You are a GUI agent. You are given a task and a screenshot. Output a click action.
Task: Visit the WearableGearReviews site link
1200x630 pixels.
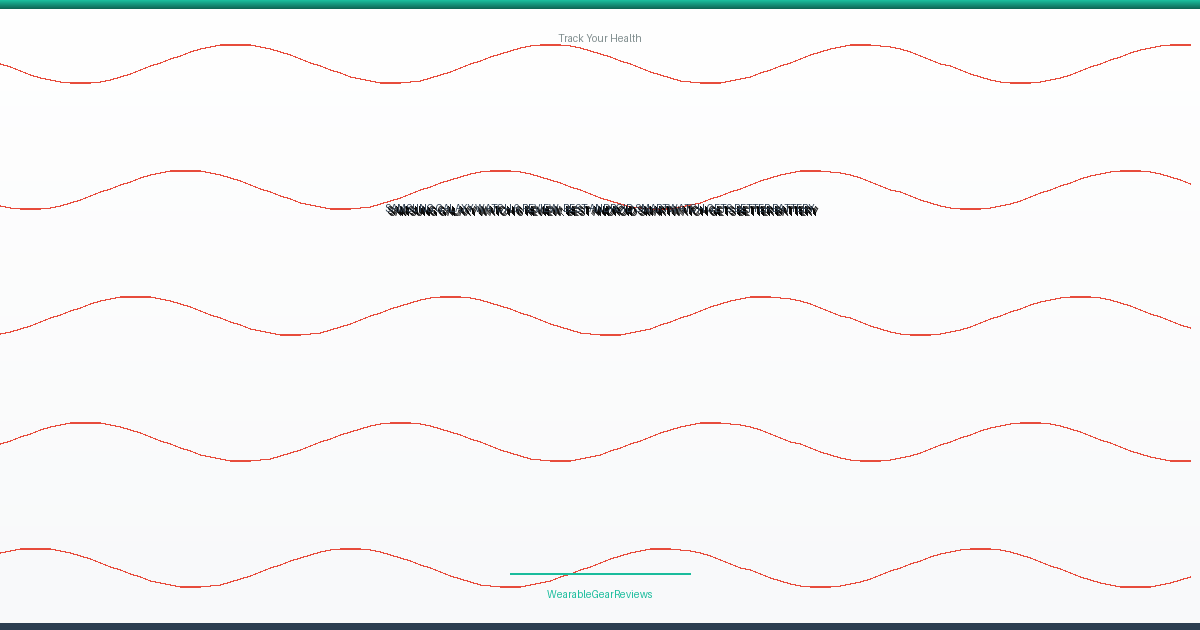click(600, 594)
